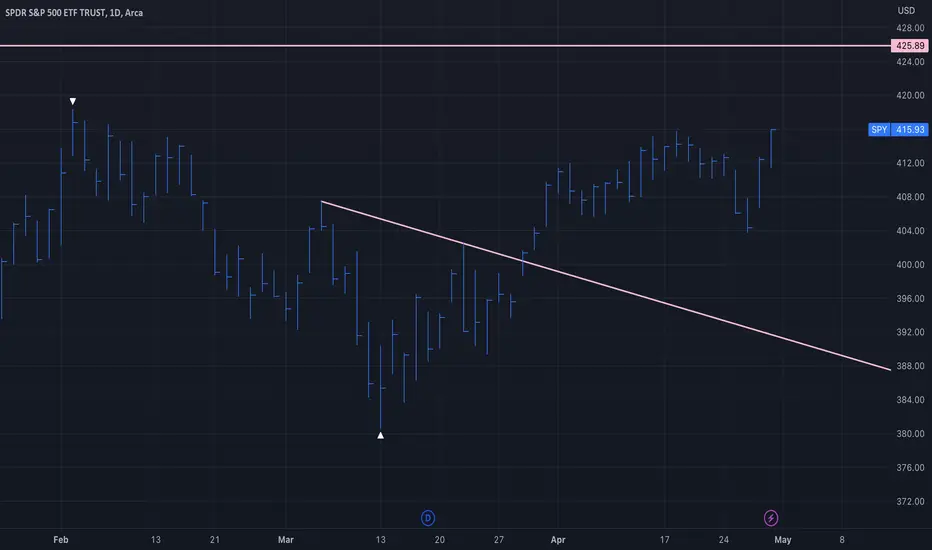932x550 pixels.
Task: Click the May label on the time axis
Action: pos(782,540)
